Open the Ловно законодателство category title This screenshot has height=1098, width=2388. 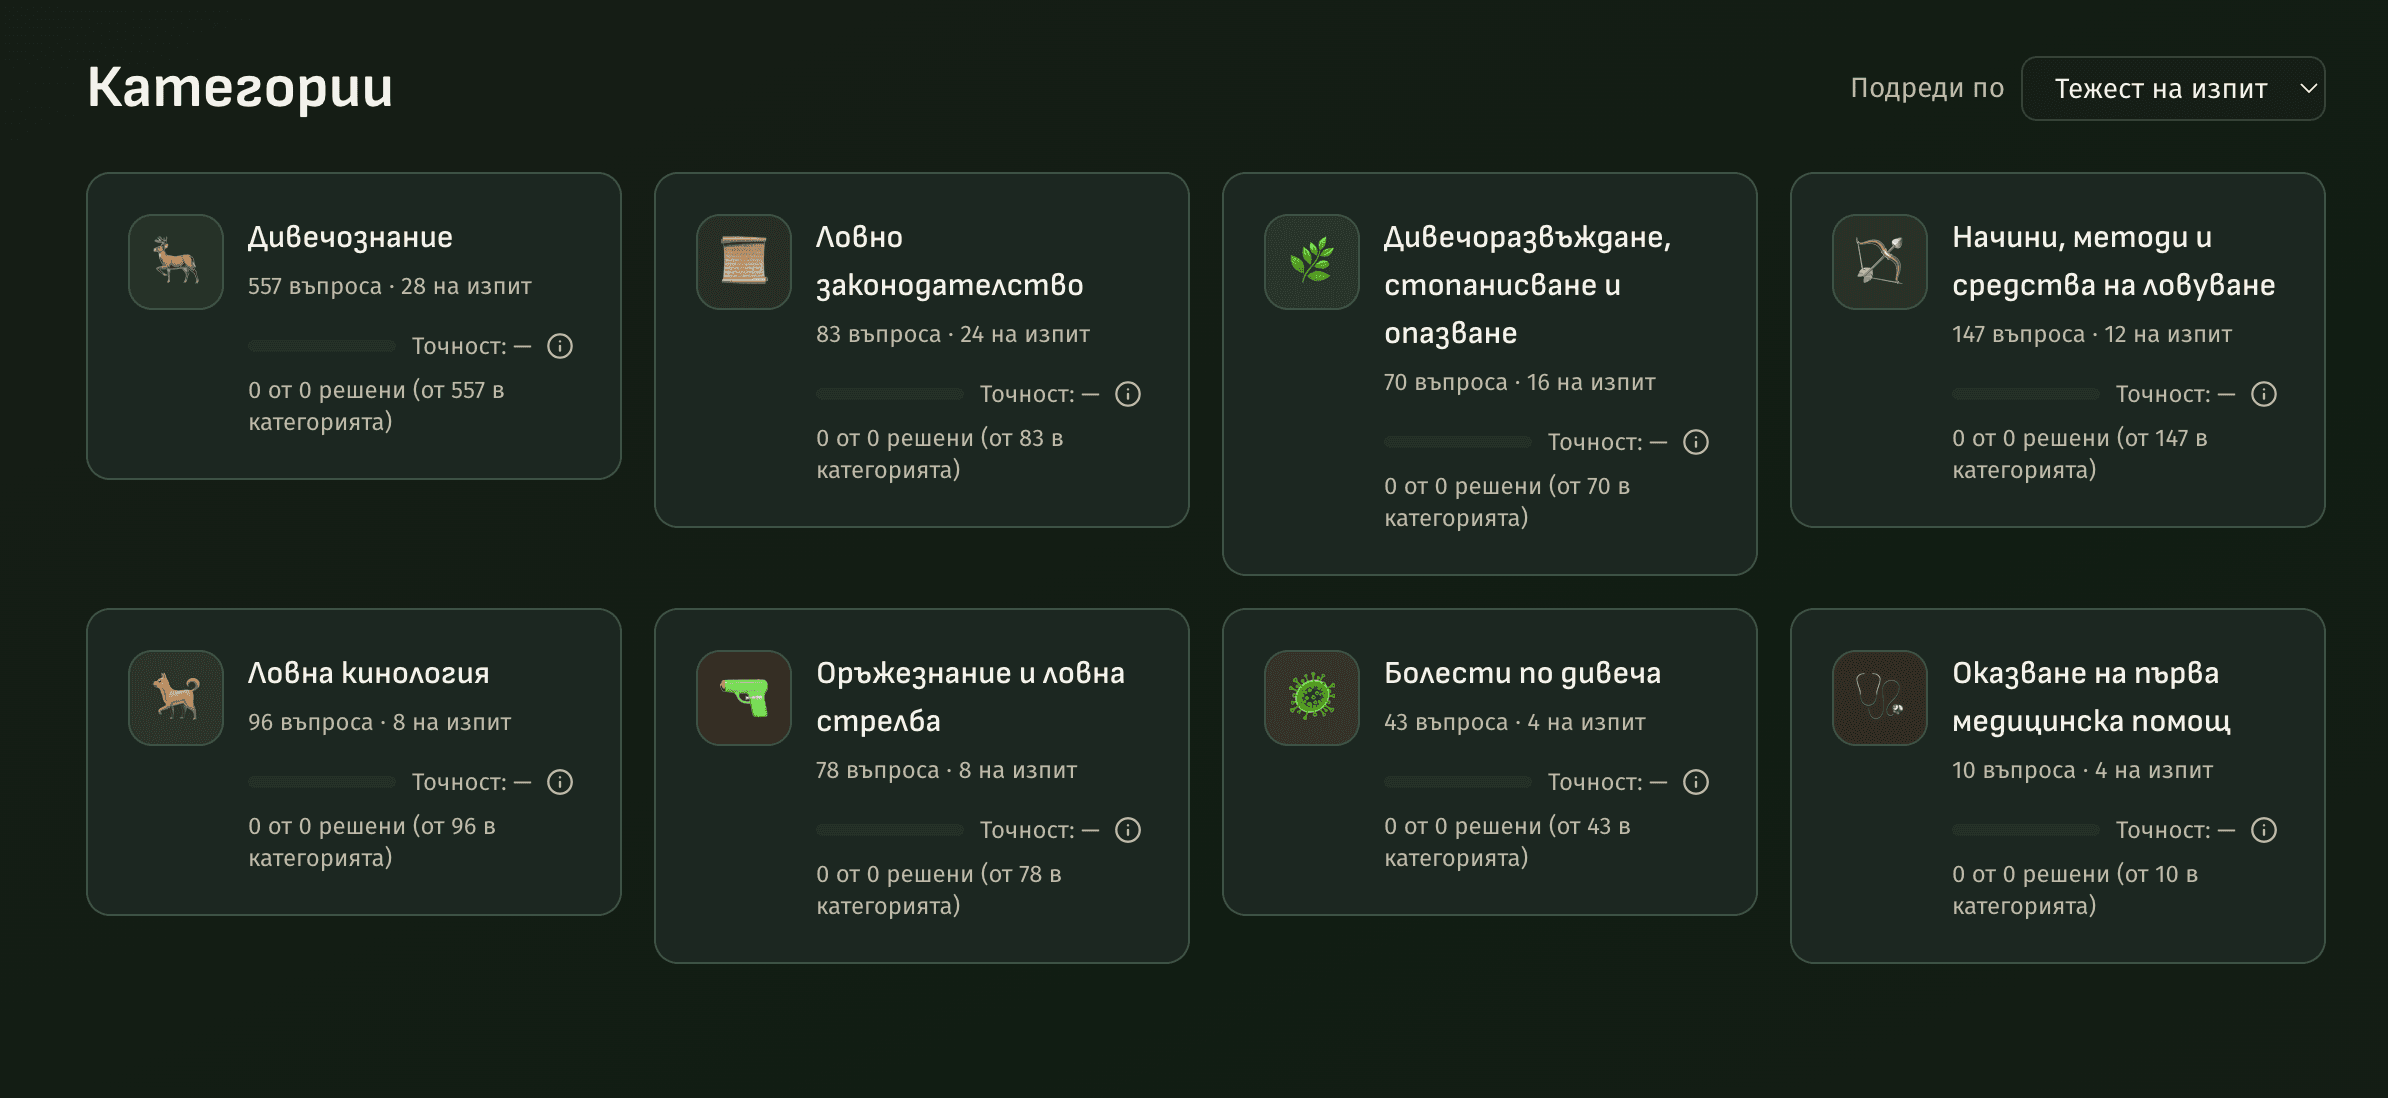click(949, 261)
